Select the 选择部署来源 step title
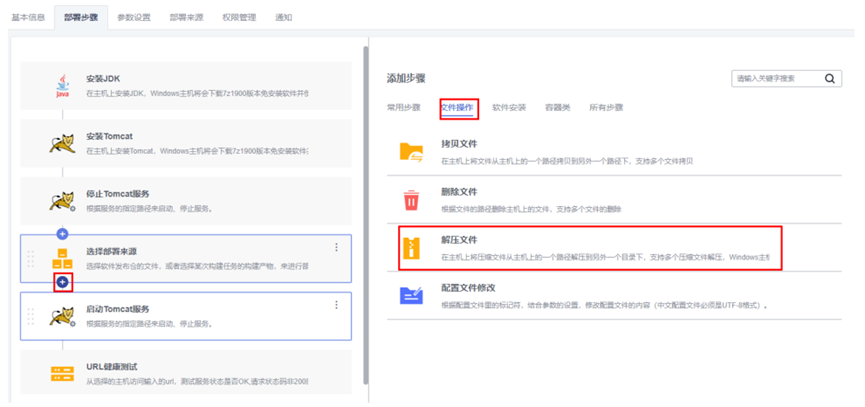Viewport: 865px width, 407px height. click(x=111, y=251)
